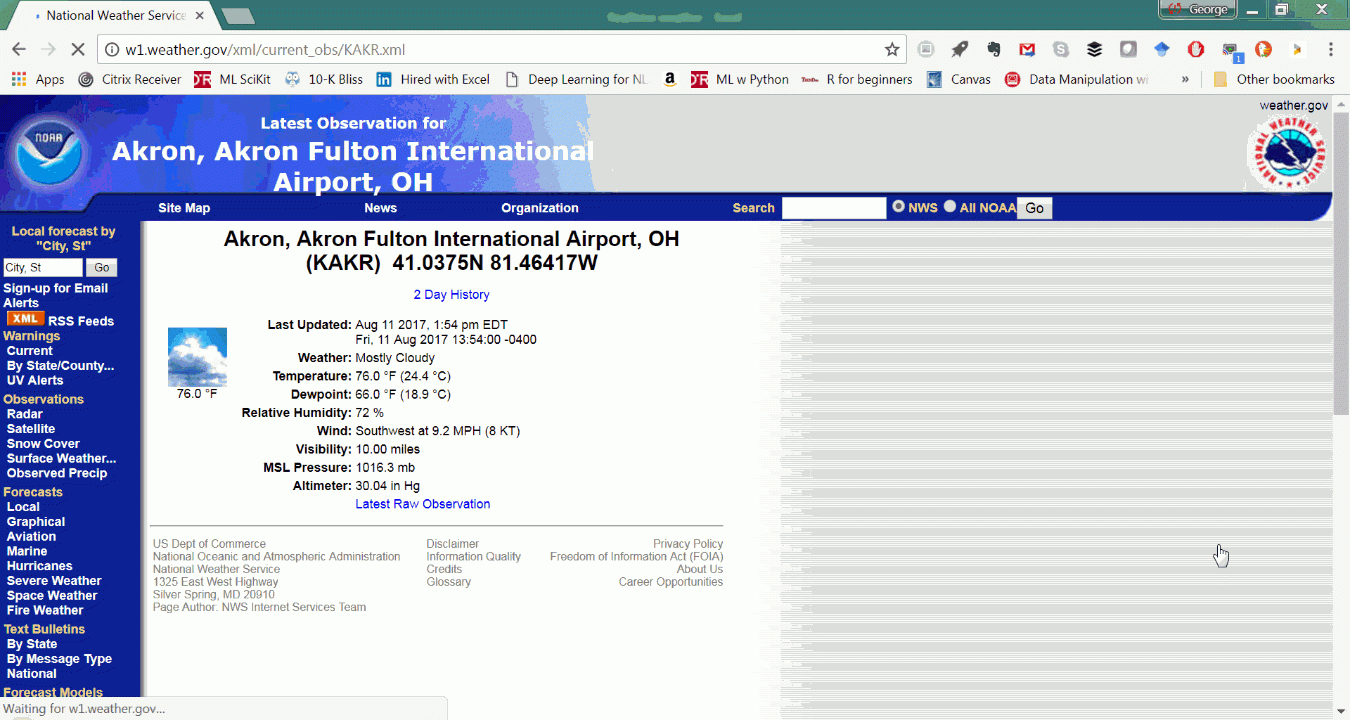Open the rocket extension in Chrome toolbar

coord(959,49)
